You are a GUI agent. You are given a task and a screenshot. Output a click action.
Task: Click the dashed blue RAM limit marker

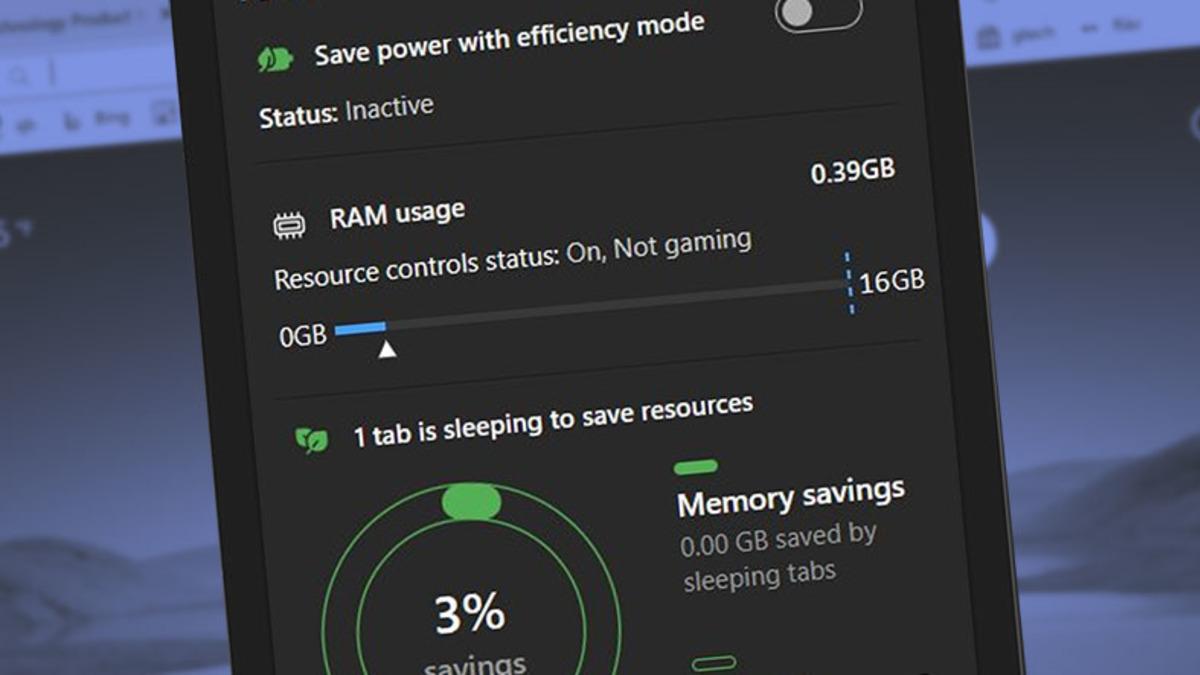tap(849, 283)
